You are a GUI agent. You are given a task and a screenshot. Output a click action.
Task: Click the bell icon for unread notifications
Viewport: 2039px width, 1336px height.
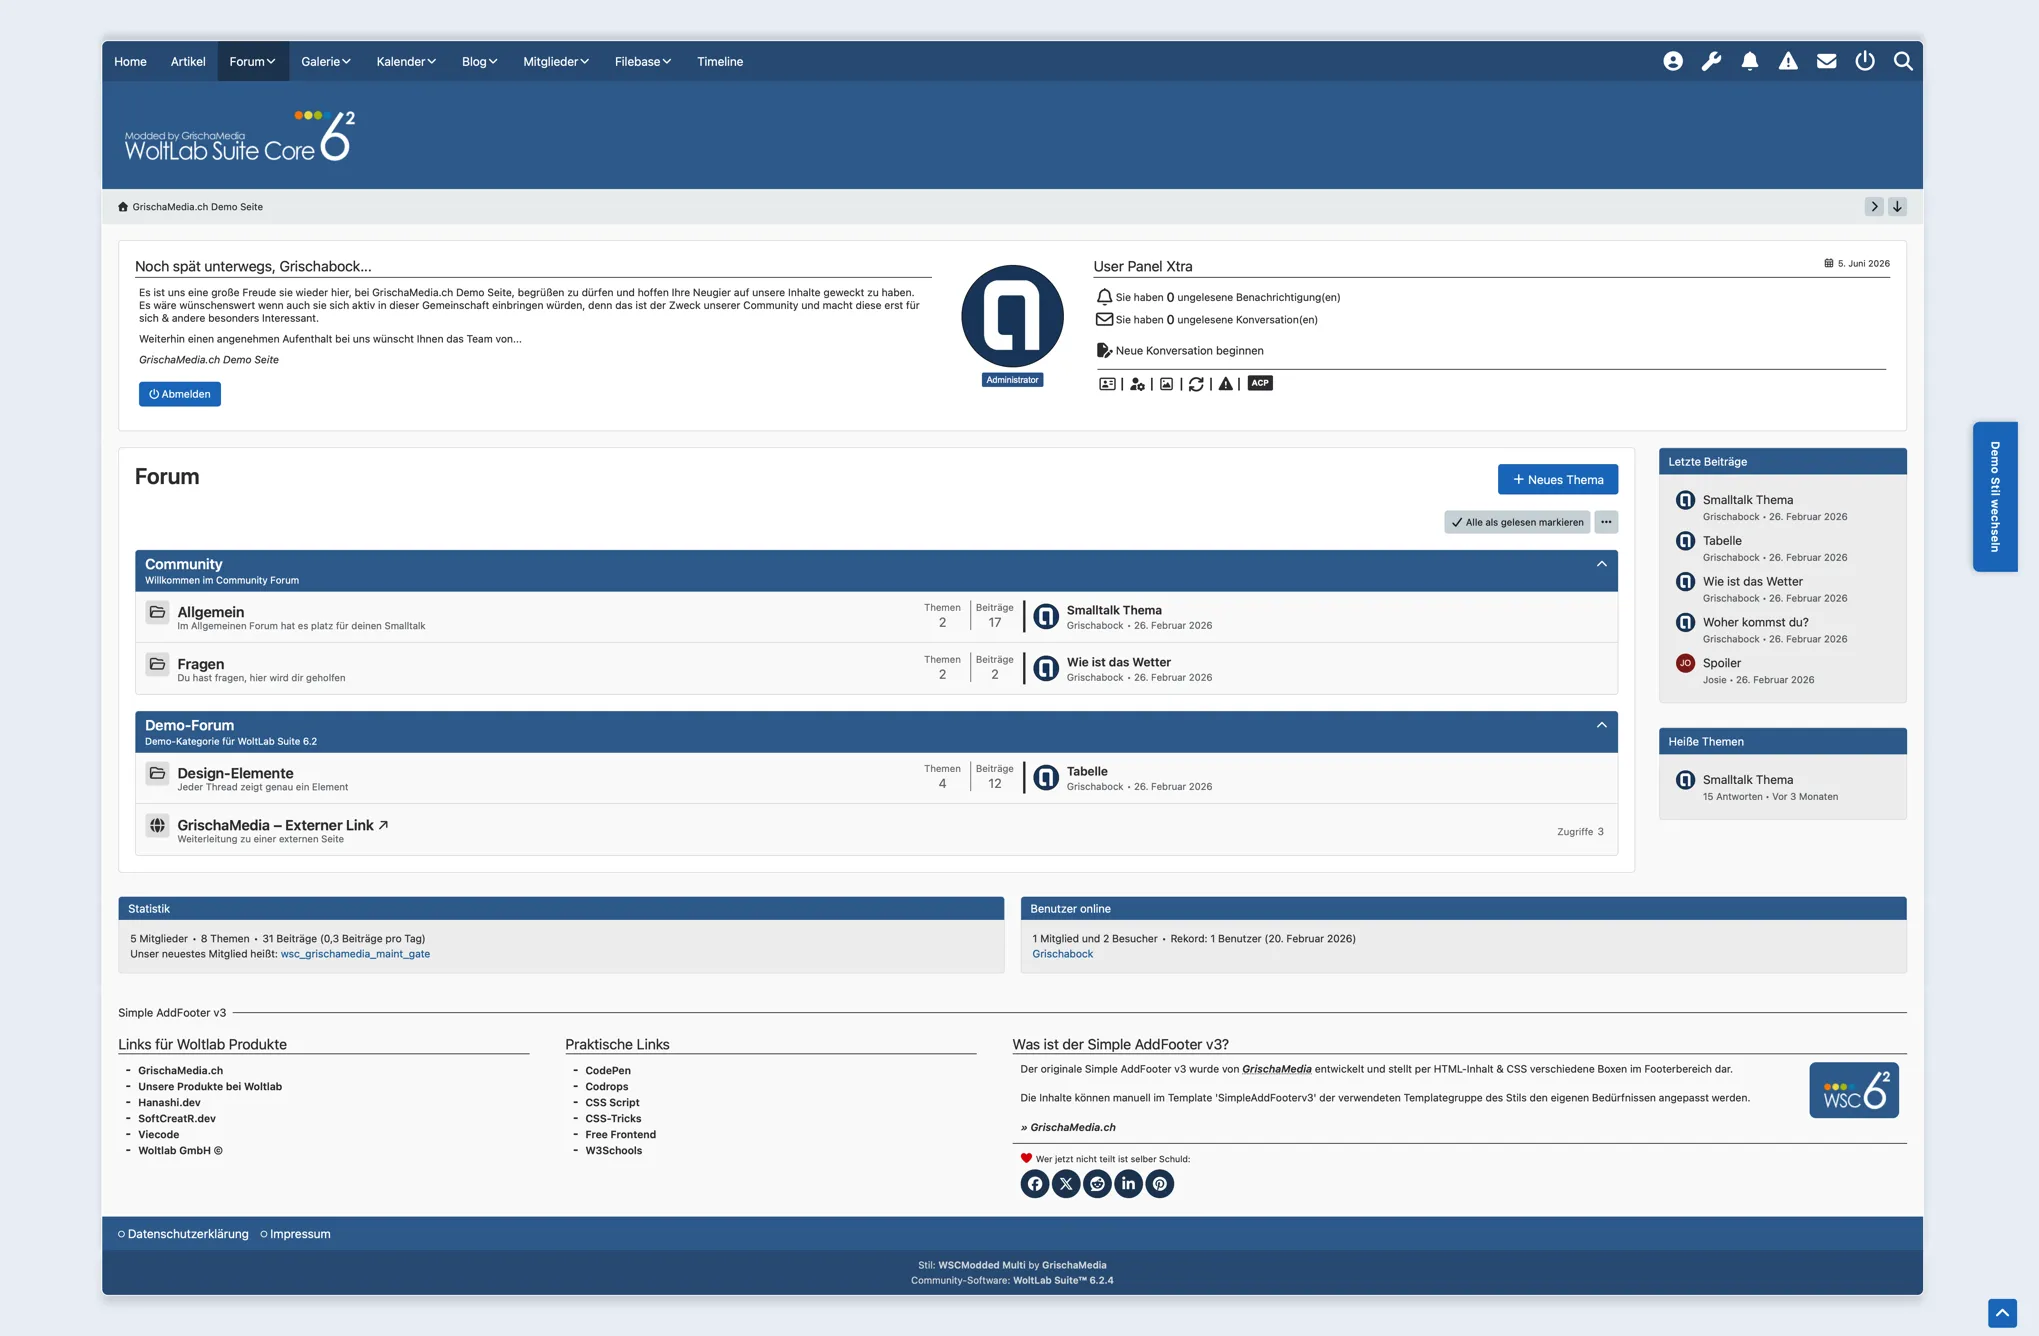point(1104,297)
